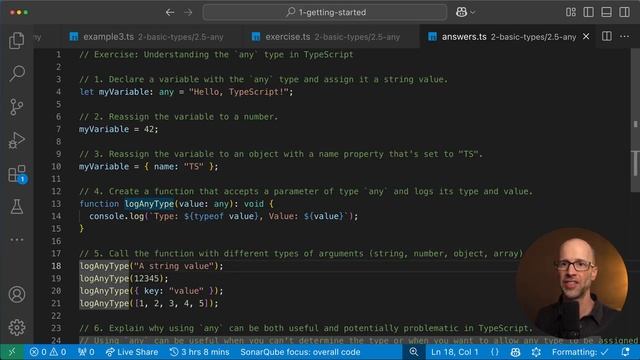Click the { name: "TS" } assignment line
Image resolution: width=640 pixels, height=360 pixels.
(x=149, y=167)
